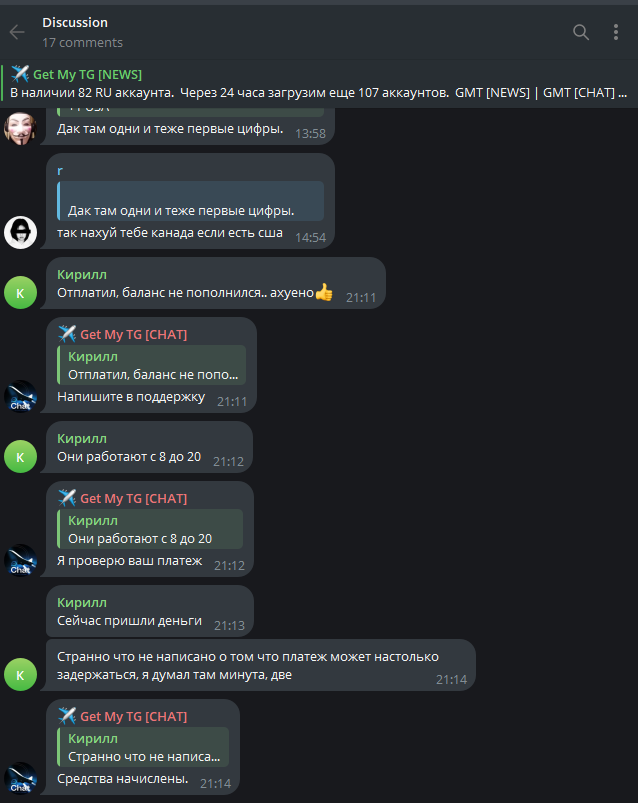The width and height of the screenshot is (638, 803).
Task: Select the Discussion title header
Action: pyautogui.click(x=75, y=23)
